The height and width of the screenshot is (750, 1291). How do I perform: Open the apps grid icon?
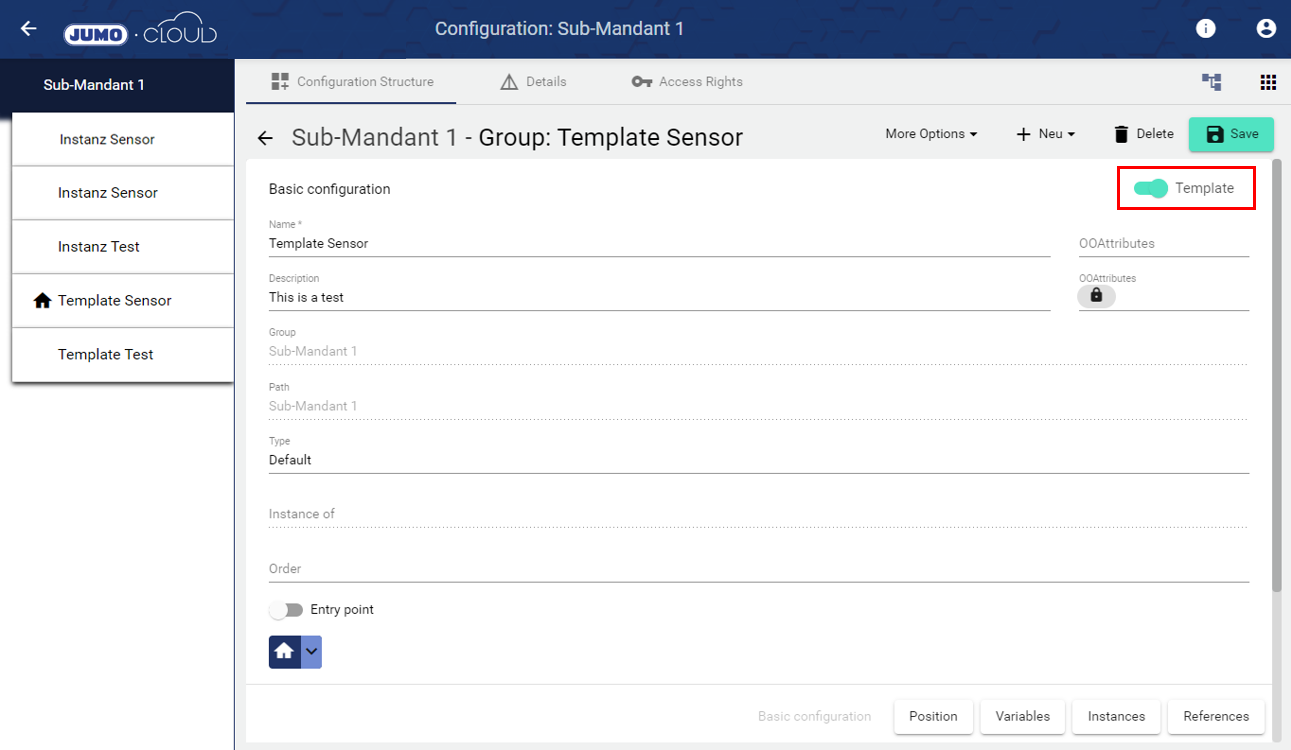[x=1268, y=82]
